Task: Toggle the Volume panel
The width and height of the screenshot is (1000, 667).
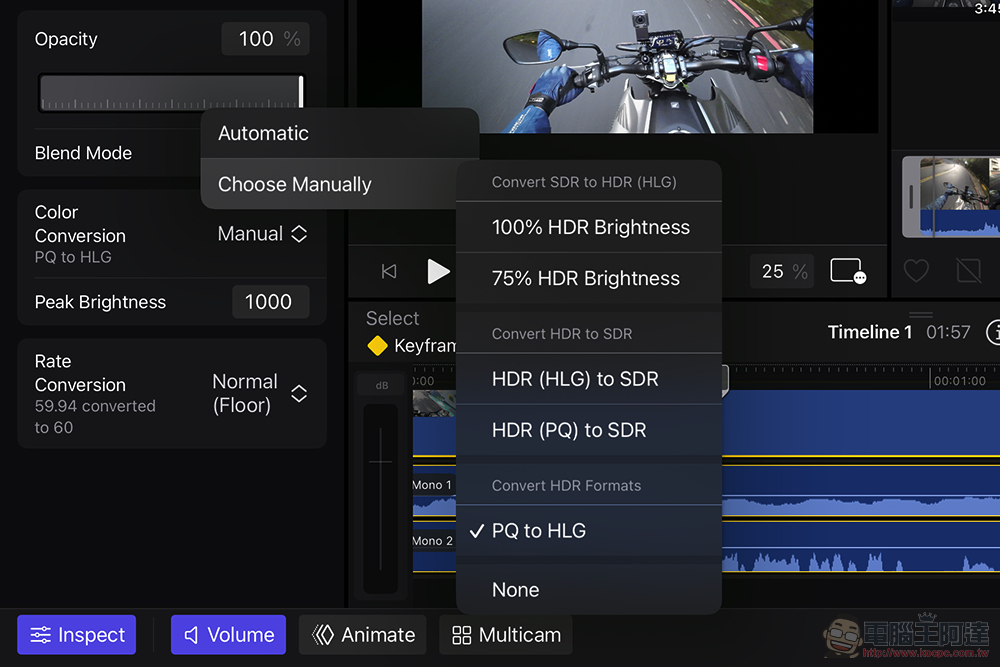Action: click(x=228, y=634)
